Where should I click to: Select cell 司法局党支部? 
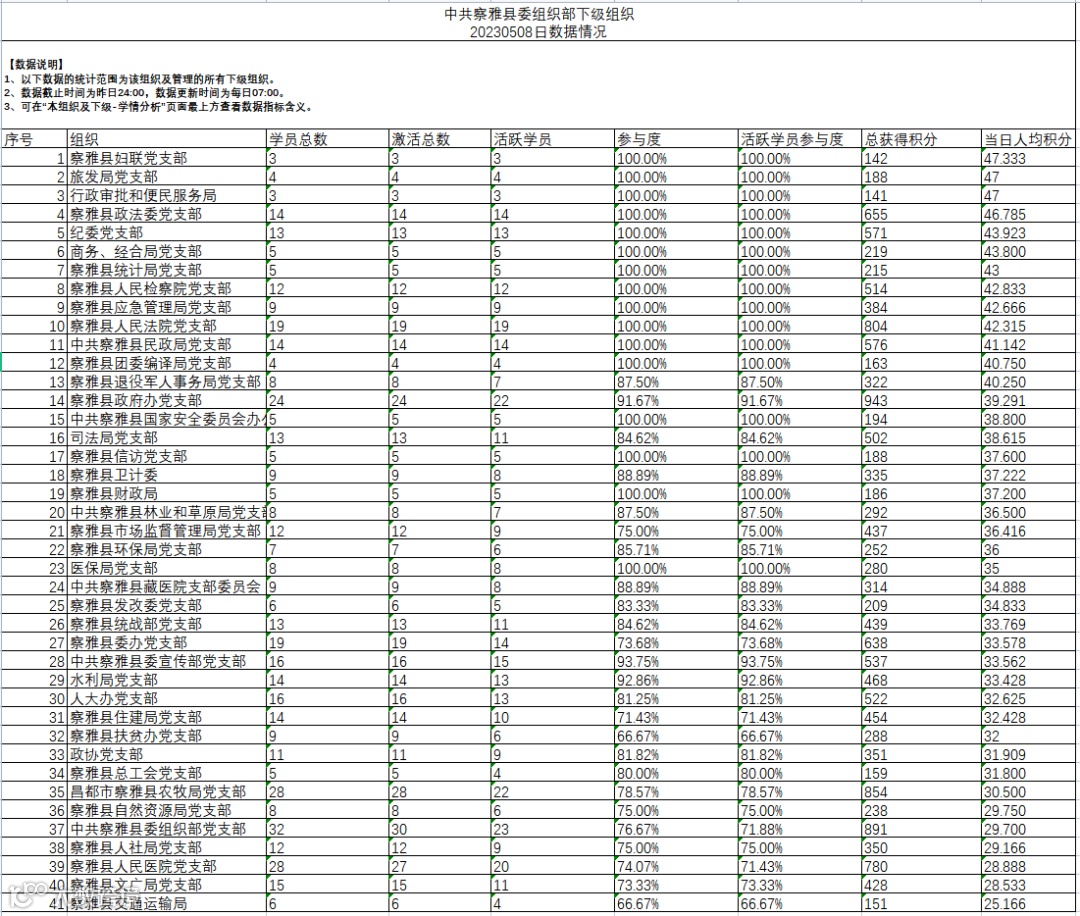click(x=167, y=437)
